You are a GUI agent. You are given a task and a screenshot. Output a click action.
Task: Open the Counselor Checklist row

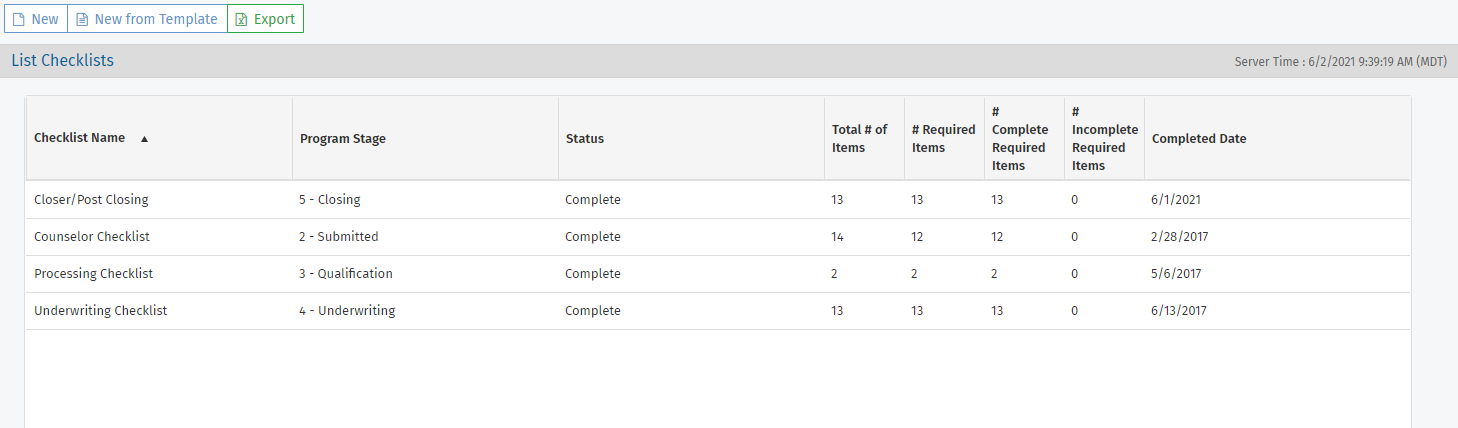click(92, 237)
